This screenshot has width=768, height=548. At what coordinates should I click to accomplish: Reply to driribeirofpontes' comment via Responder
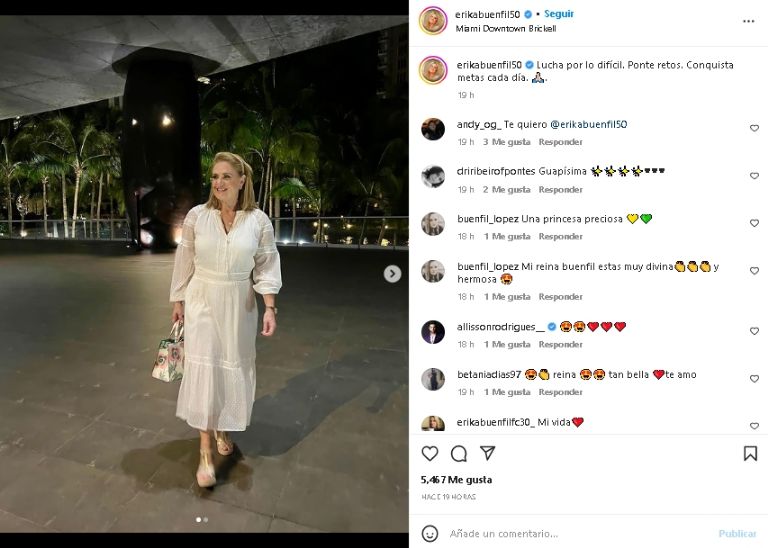pos(560,190)
